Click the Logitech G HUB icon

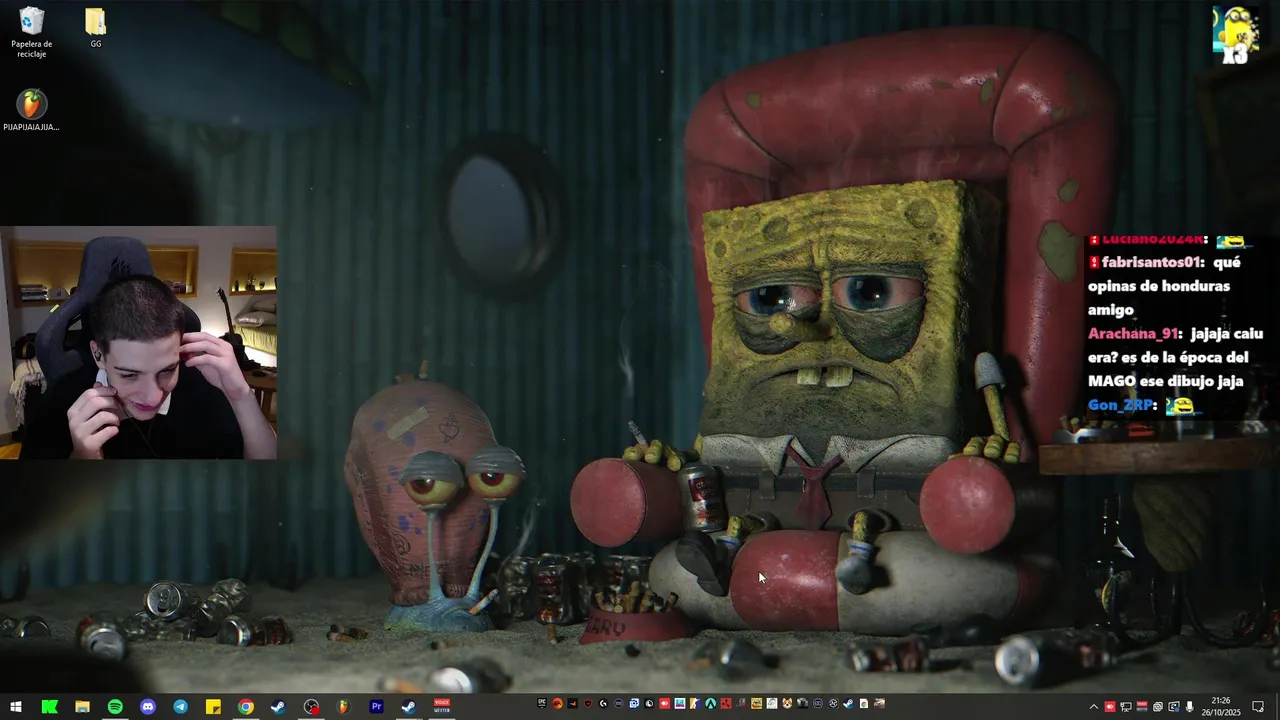click(604, 703)
